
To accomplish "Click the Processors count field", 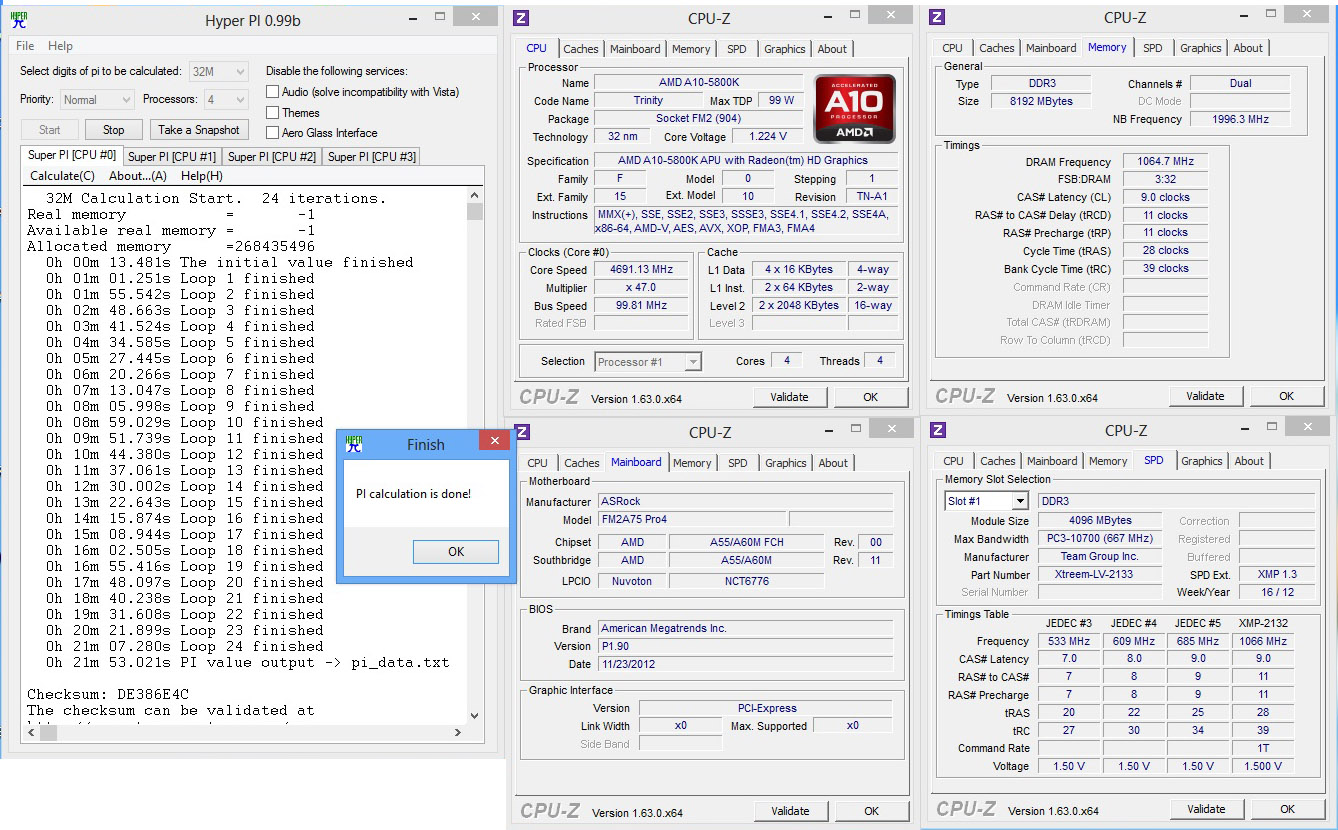I will pyautogui.click(x=226, y=100).
